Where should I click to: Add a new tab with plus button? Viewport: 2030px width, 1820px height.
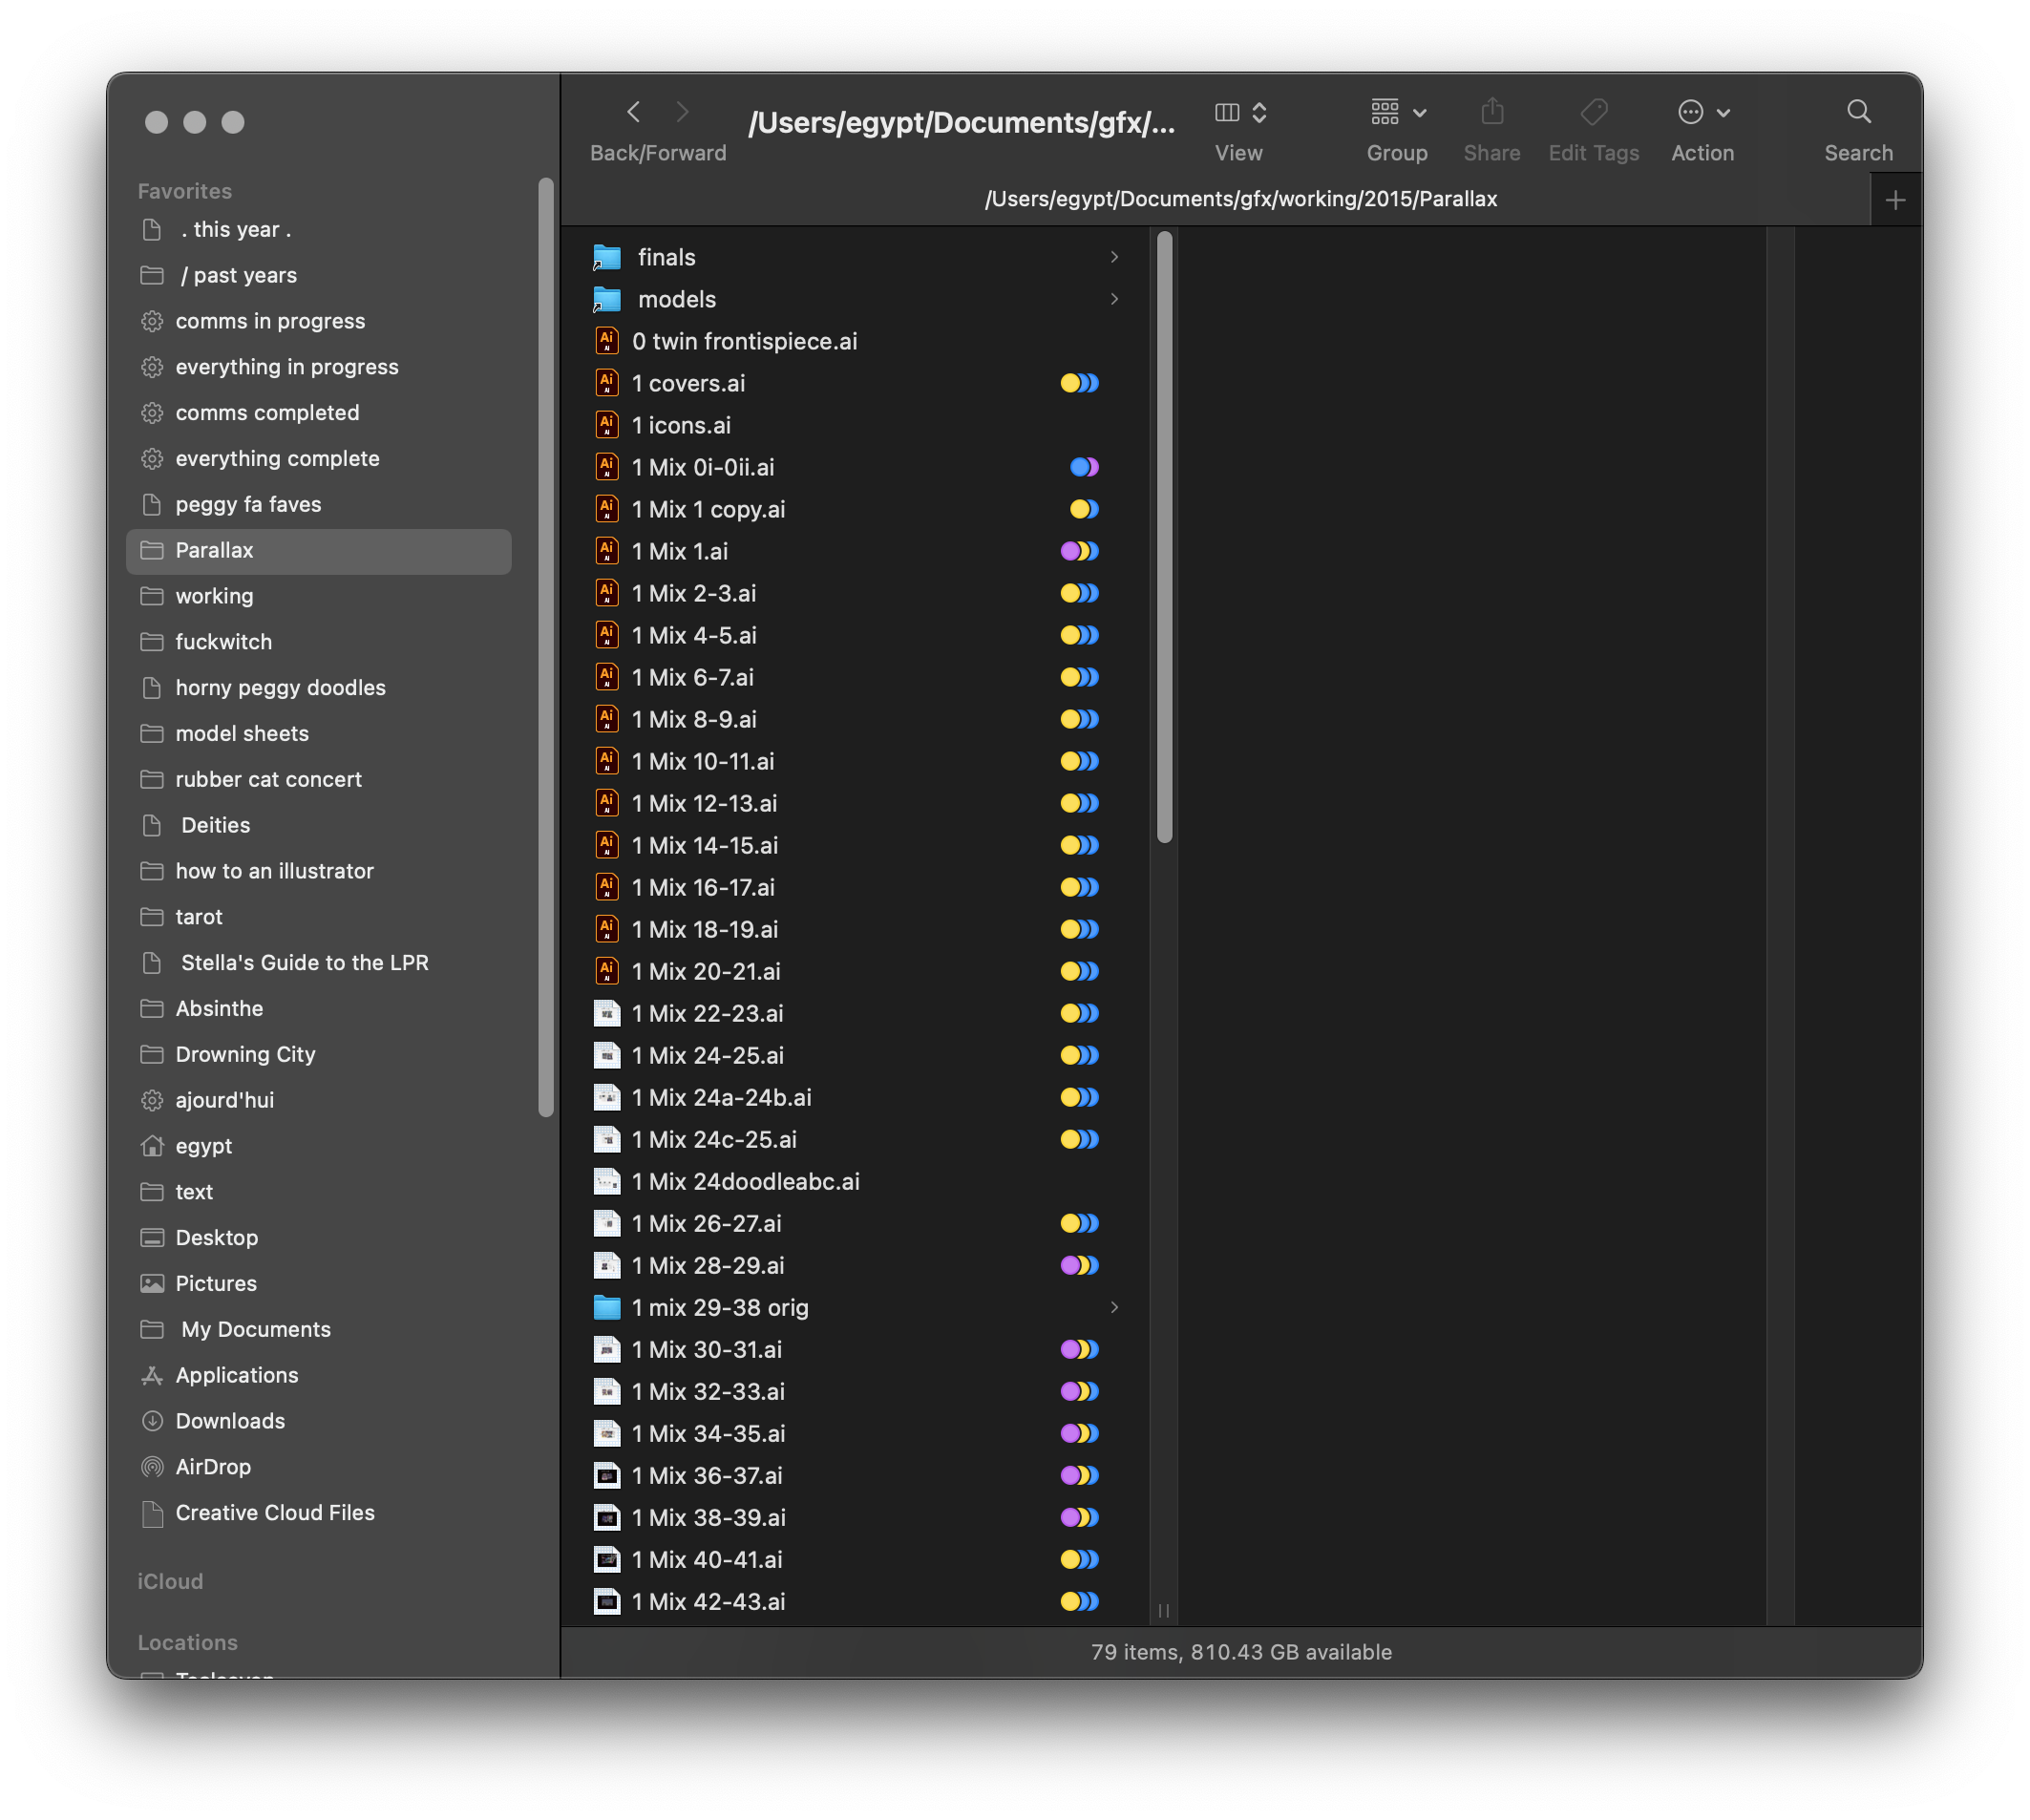coord(1895,200)
